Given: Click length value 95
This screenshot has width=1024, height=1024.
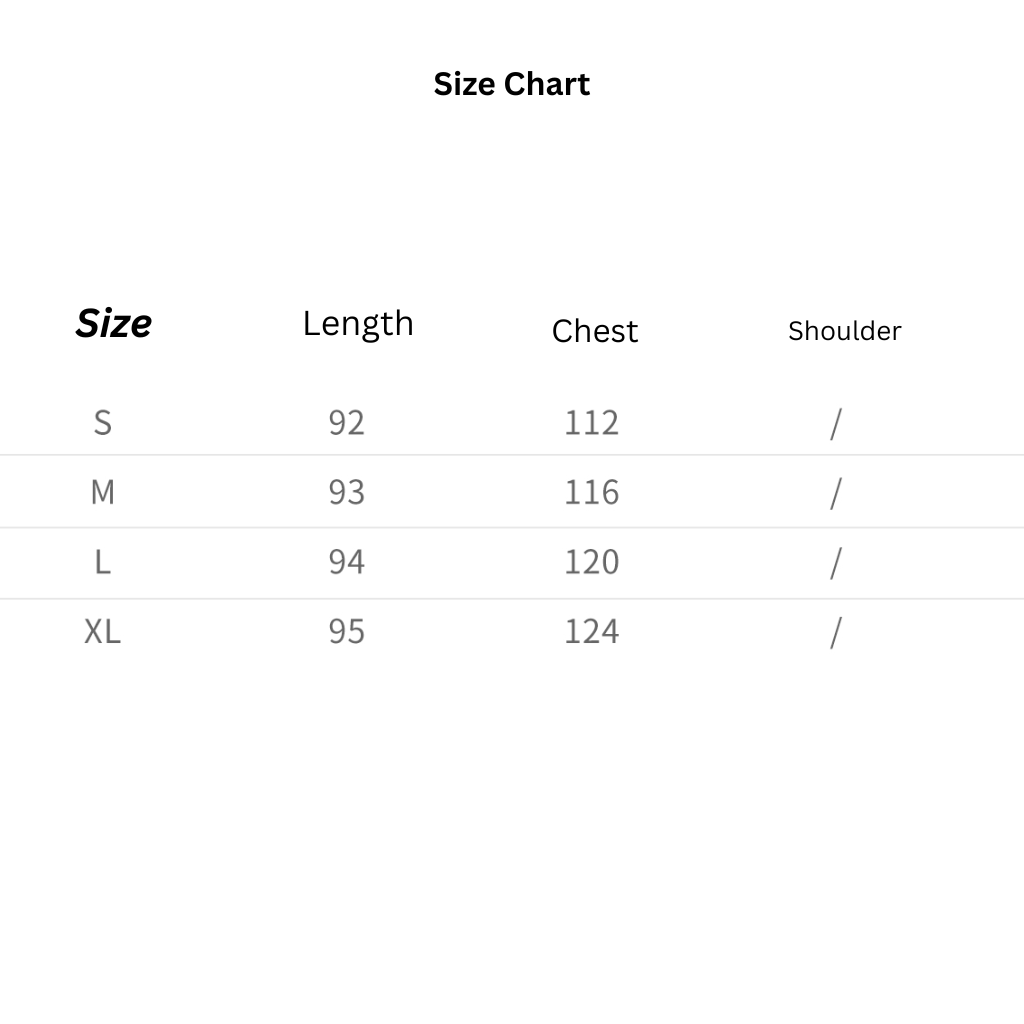Looking at the screenshot, I should point(346,632).
